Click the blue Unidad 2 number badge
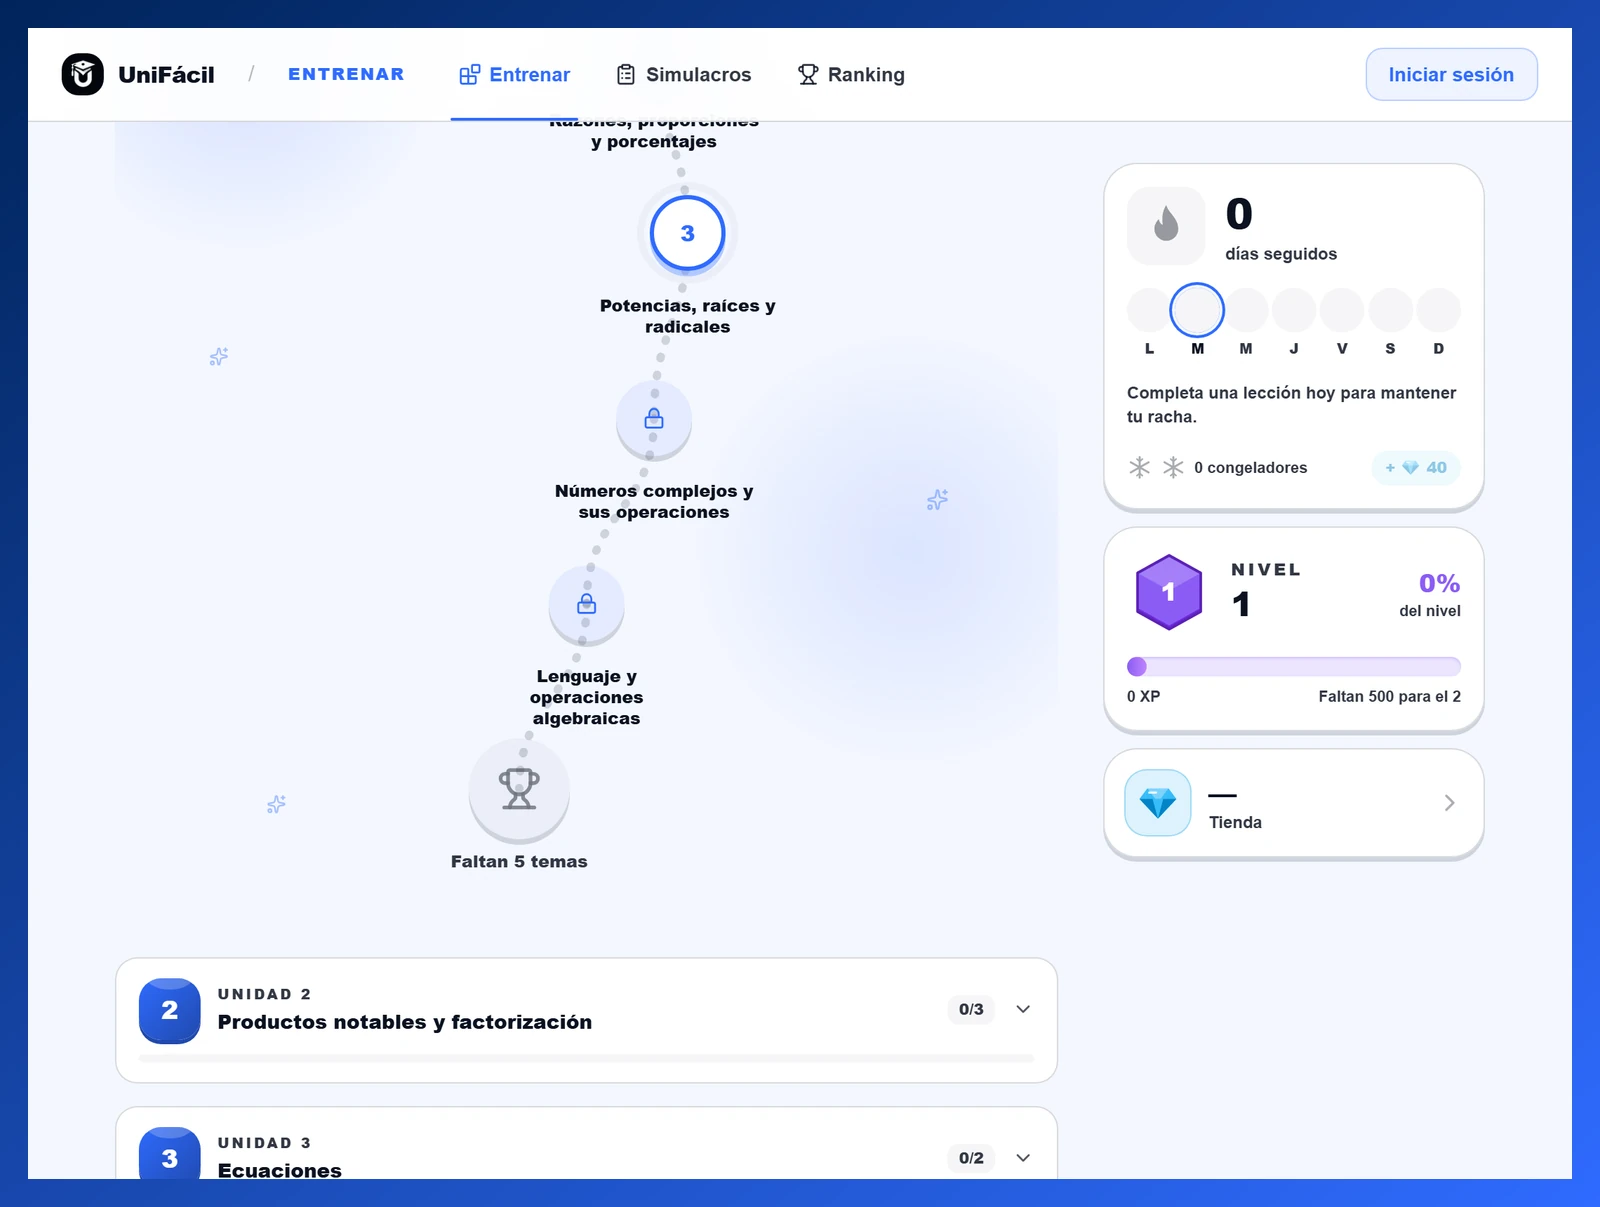Image resolution: width=1600 pixels, height=1207 pixels. 170,1010
